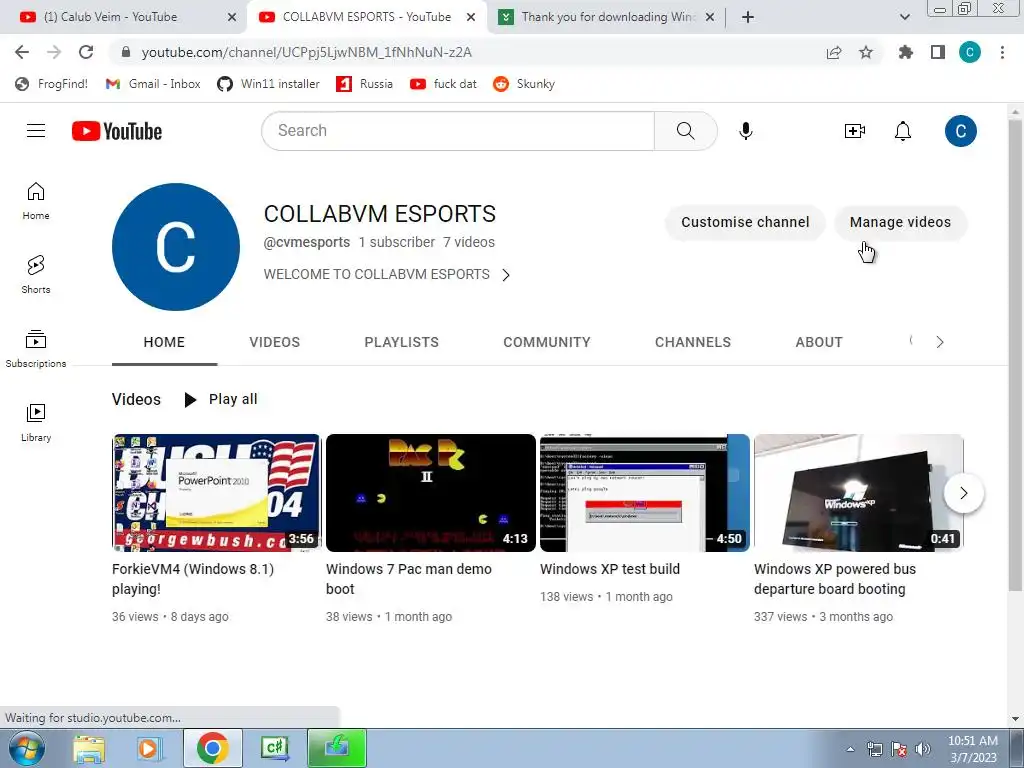Viewport: 1024px width, 768px height.
Task: Open Skunky bookmark
Action: (x=524, y=84)
